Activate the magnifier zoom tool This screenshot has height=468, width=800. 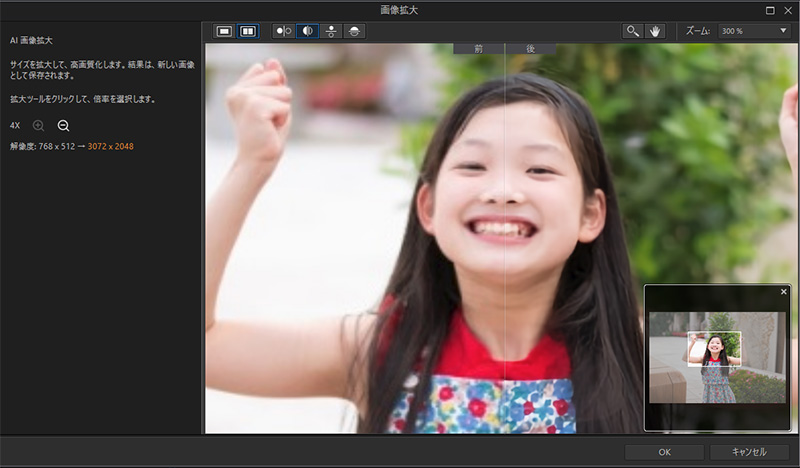(x=632, y=31)
